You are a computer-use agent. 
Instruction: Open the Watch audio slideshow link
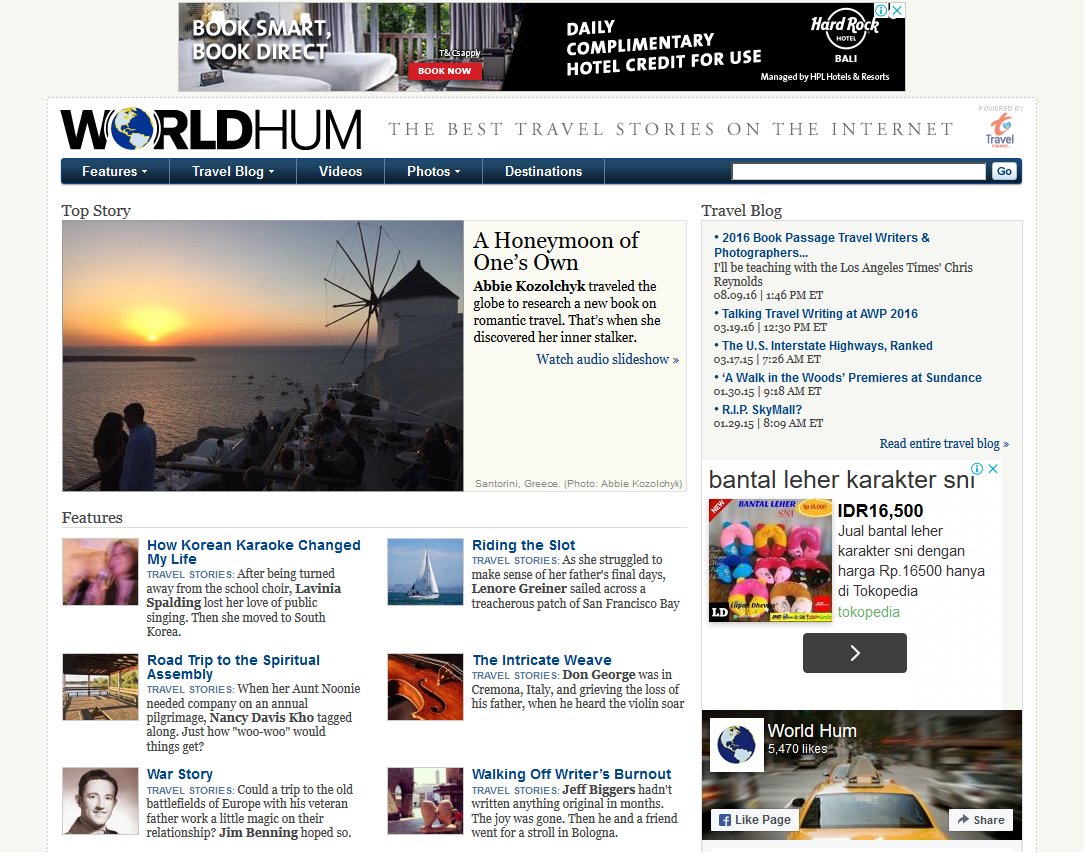point(607,359)
